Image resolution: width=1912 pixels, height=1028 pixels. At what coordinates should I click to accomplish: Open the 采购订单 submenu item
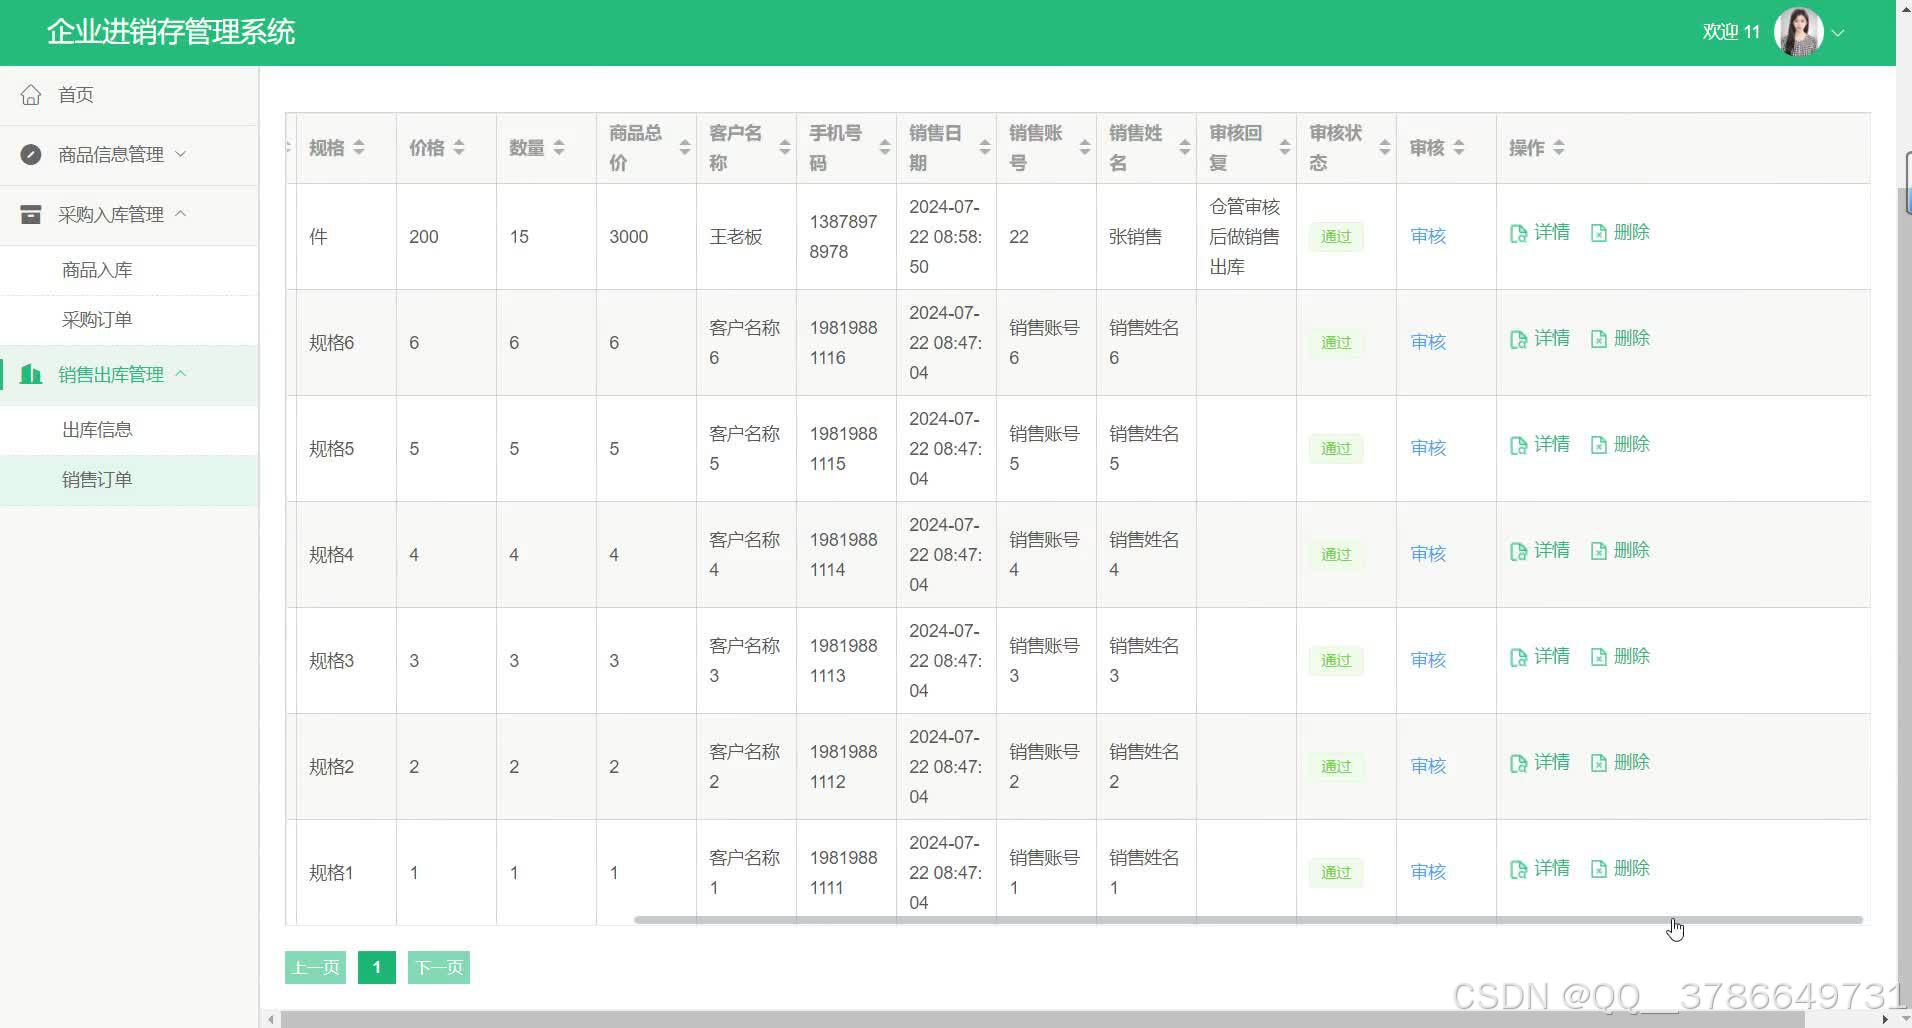(129, 320)
